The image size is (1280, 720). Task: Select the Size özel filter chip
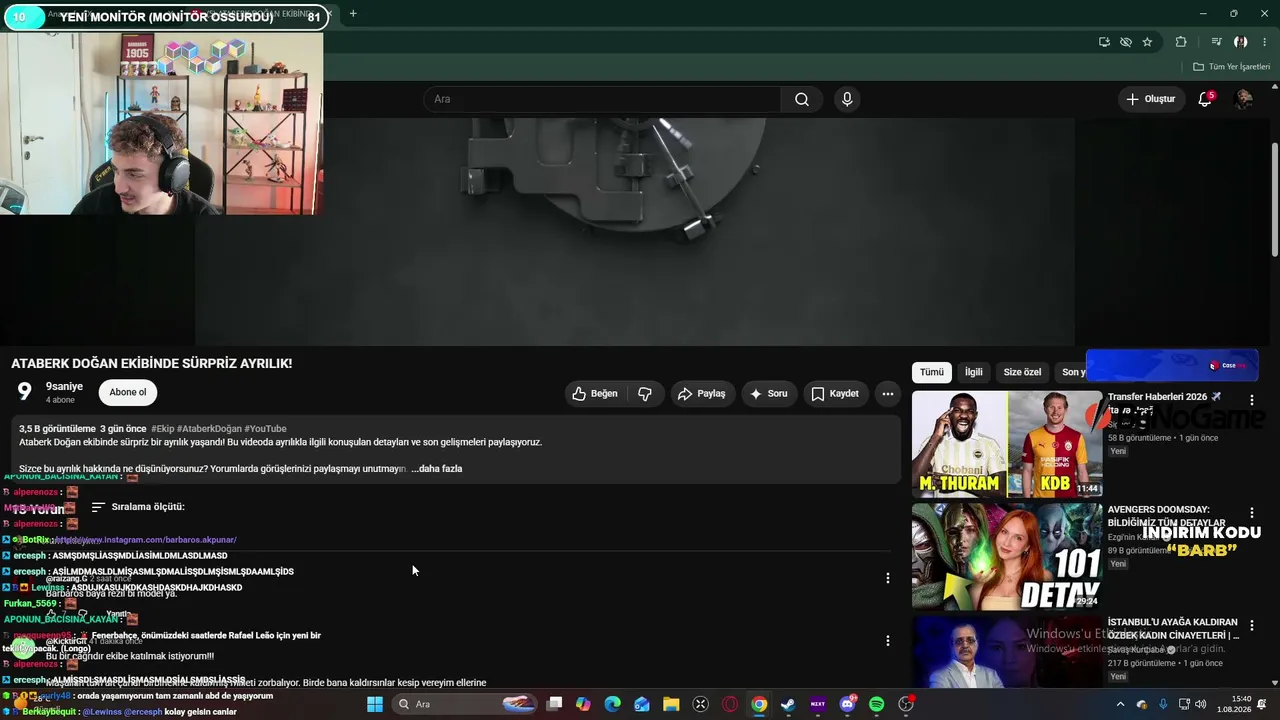1022,372
